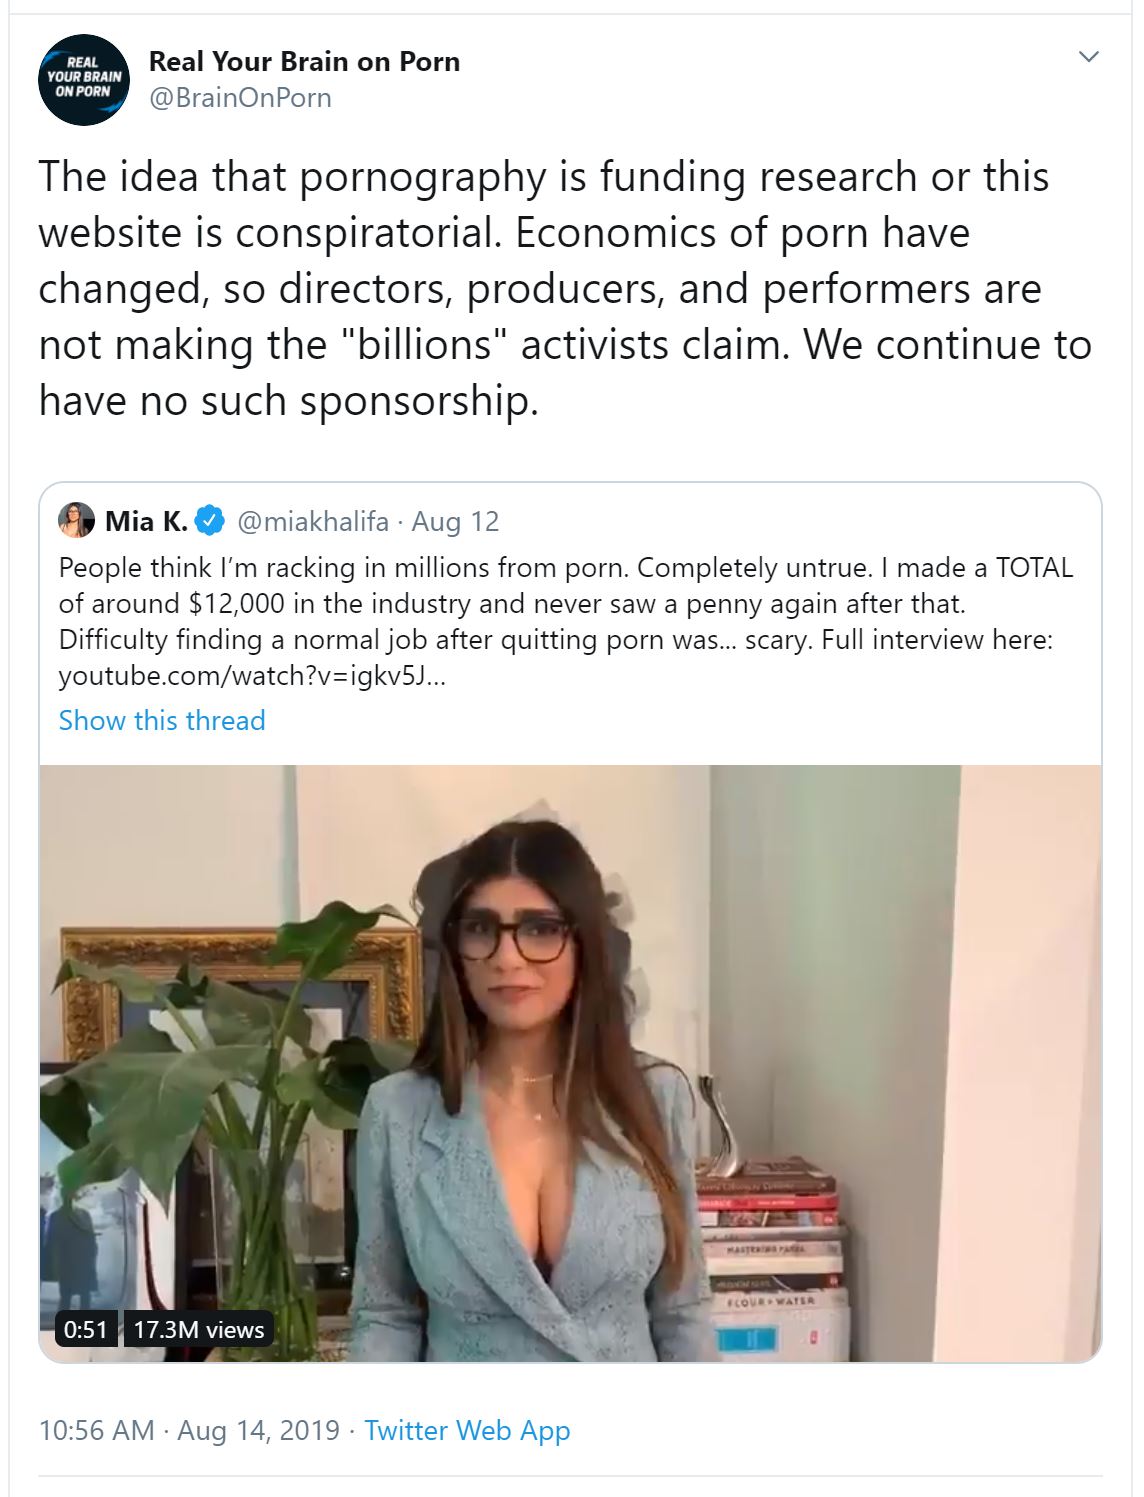Image resolution: width=1144 pixels, height=1497 pixels.
Task: Open the youtube.com/watch link in quoted tweet
Action: tap(252, 676)
